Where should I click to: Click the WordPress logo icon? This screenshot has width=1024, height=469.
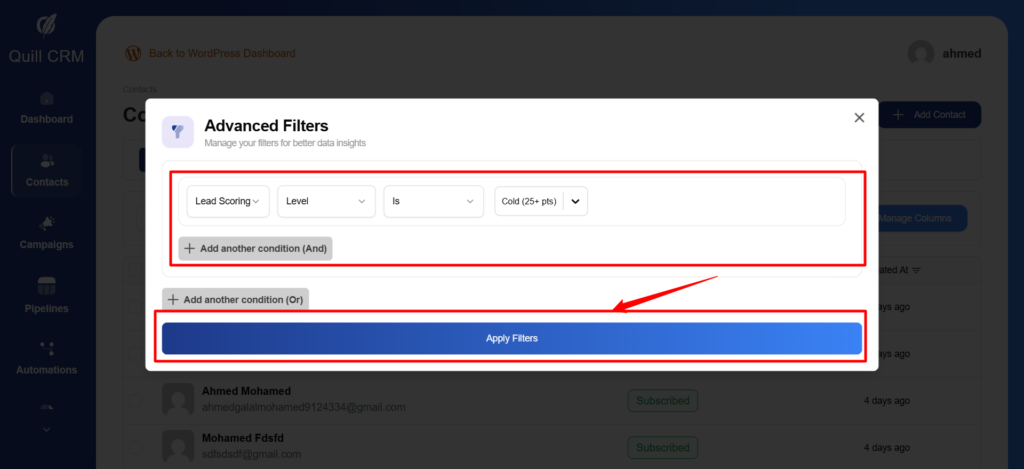[x=133, y=53]
